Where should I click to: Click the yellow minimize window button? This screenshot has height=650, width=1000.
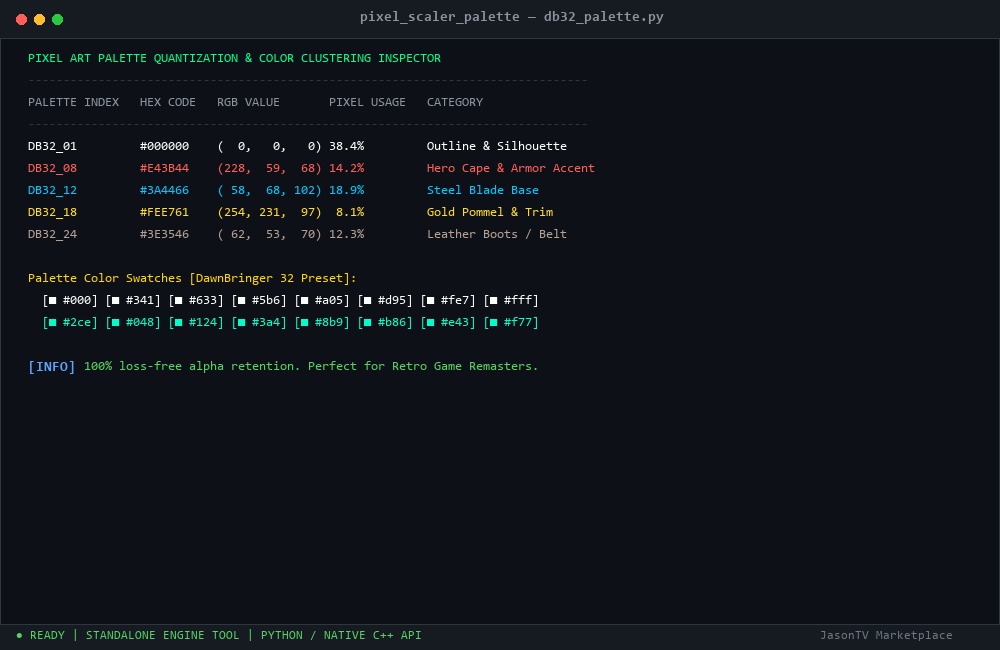click(x=40, y=19)
